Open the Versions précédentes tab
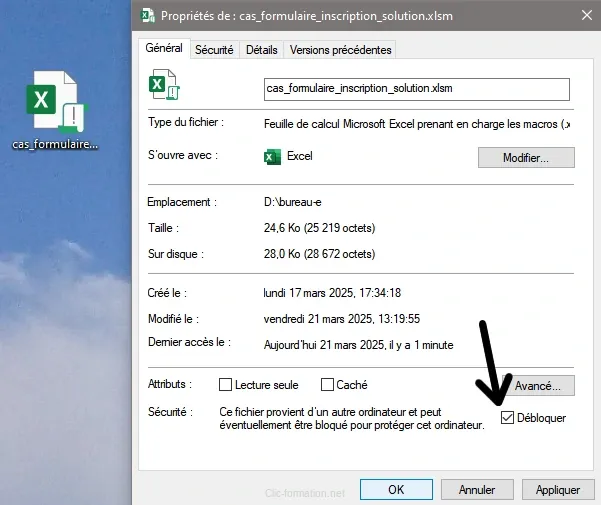Viewport: 601px width, 505px height. pos(340,49)
